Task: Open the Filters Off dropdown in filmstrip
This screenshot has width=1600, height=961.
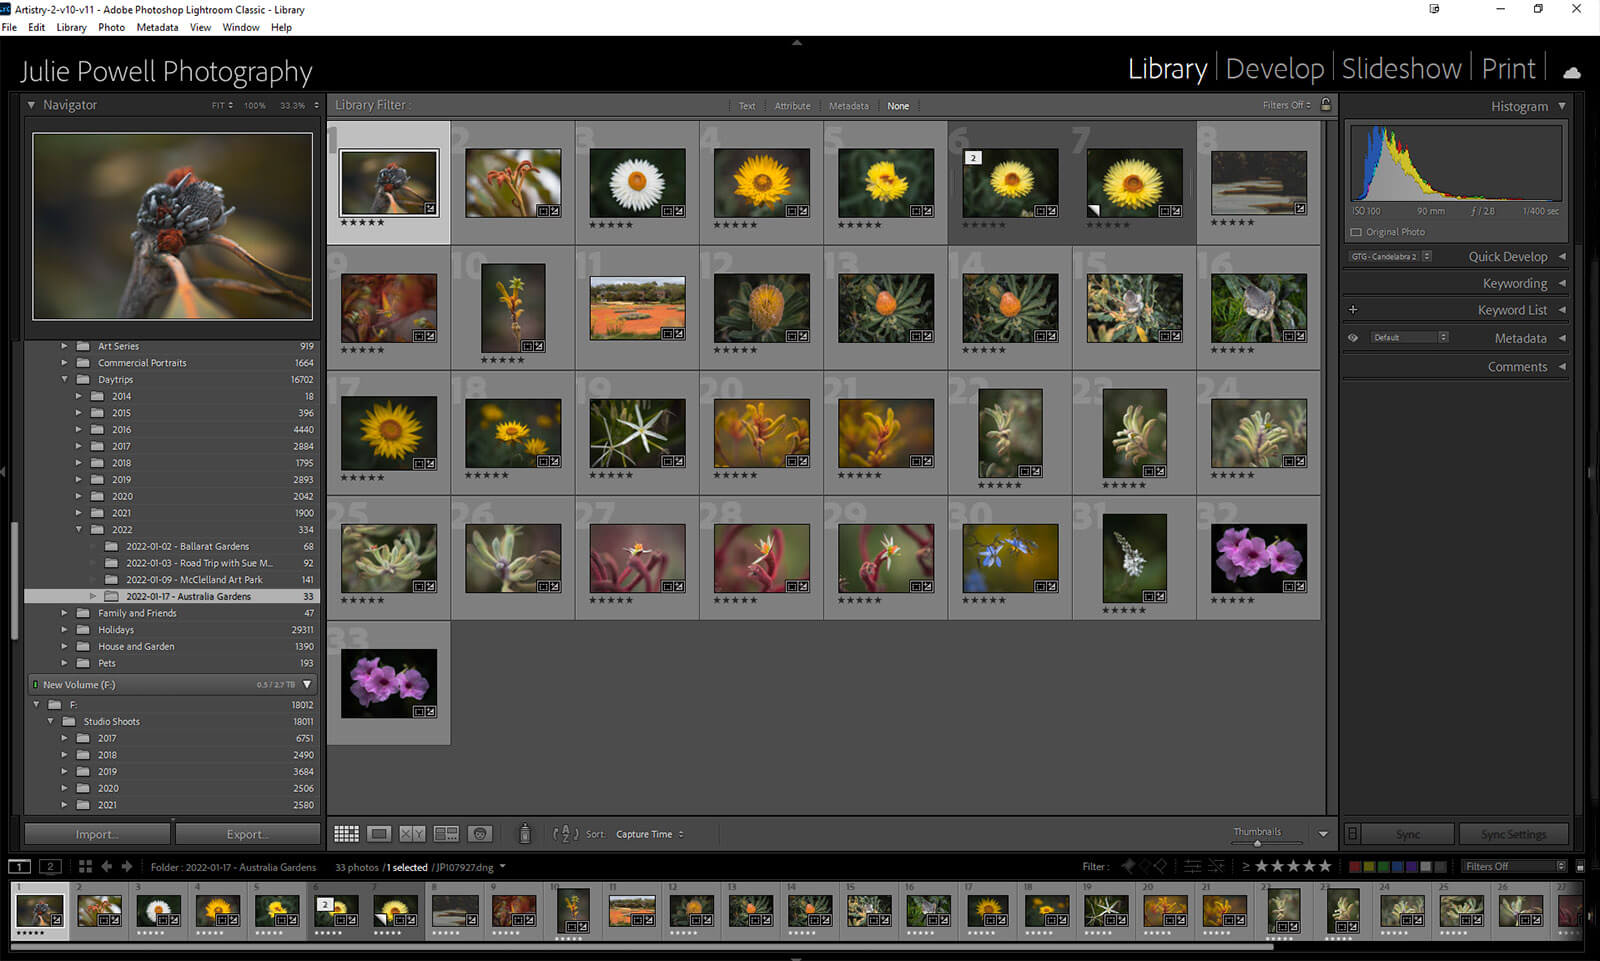Action: [1514, 866]
